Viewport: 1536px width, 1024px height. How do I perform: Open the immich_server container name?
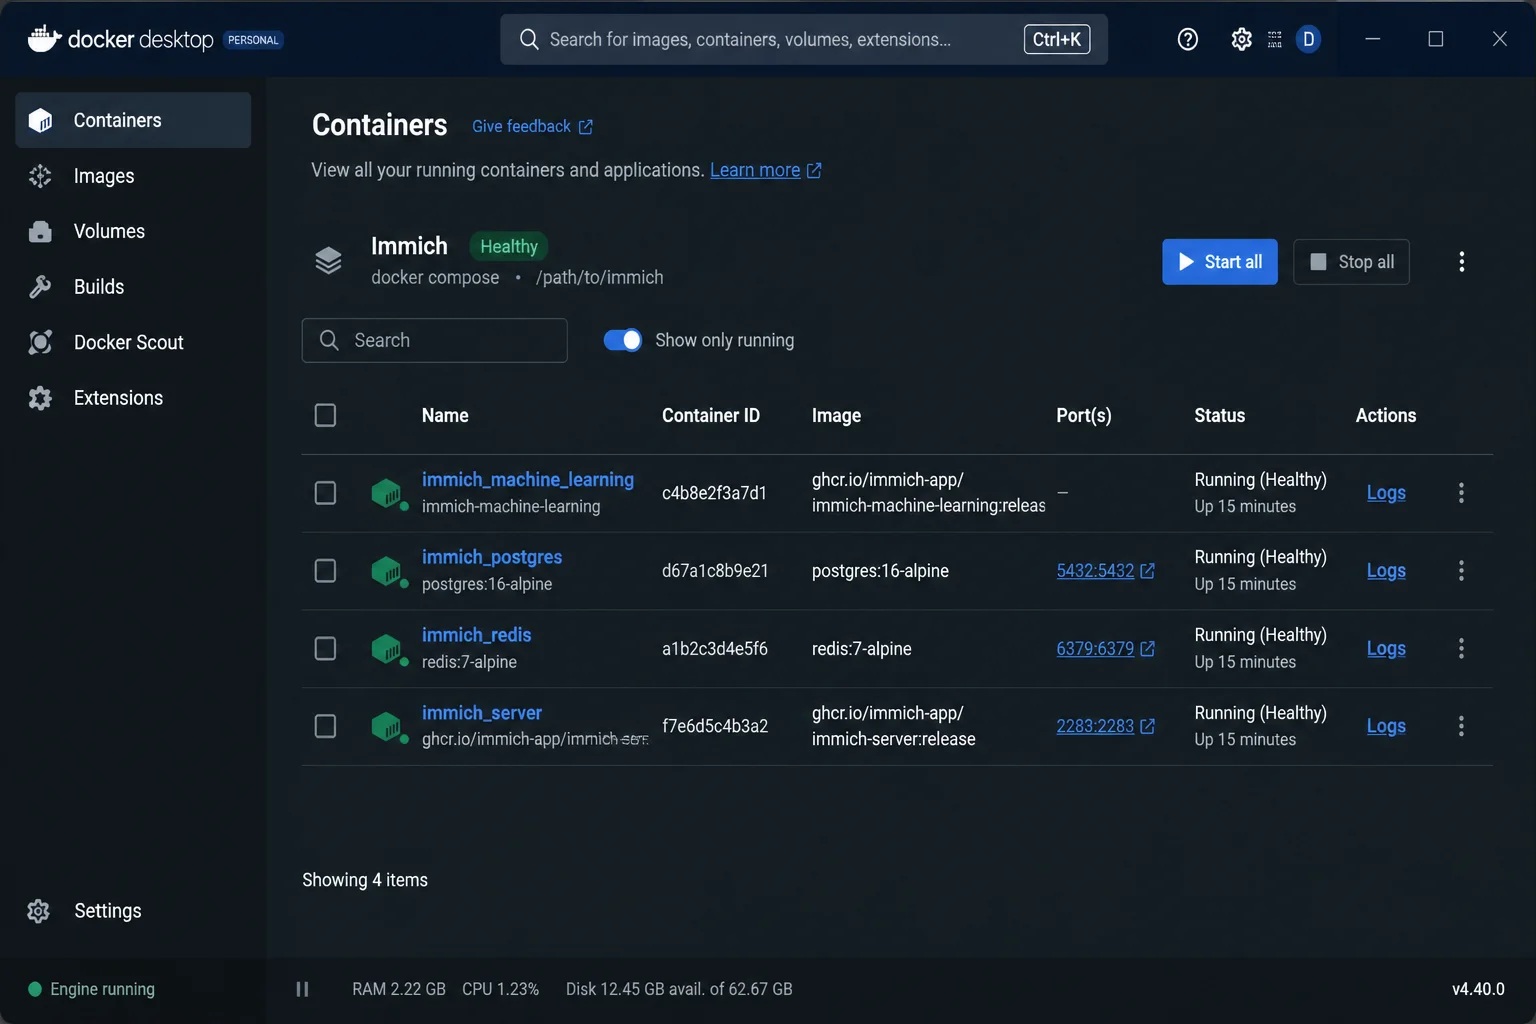482,713
